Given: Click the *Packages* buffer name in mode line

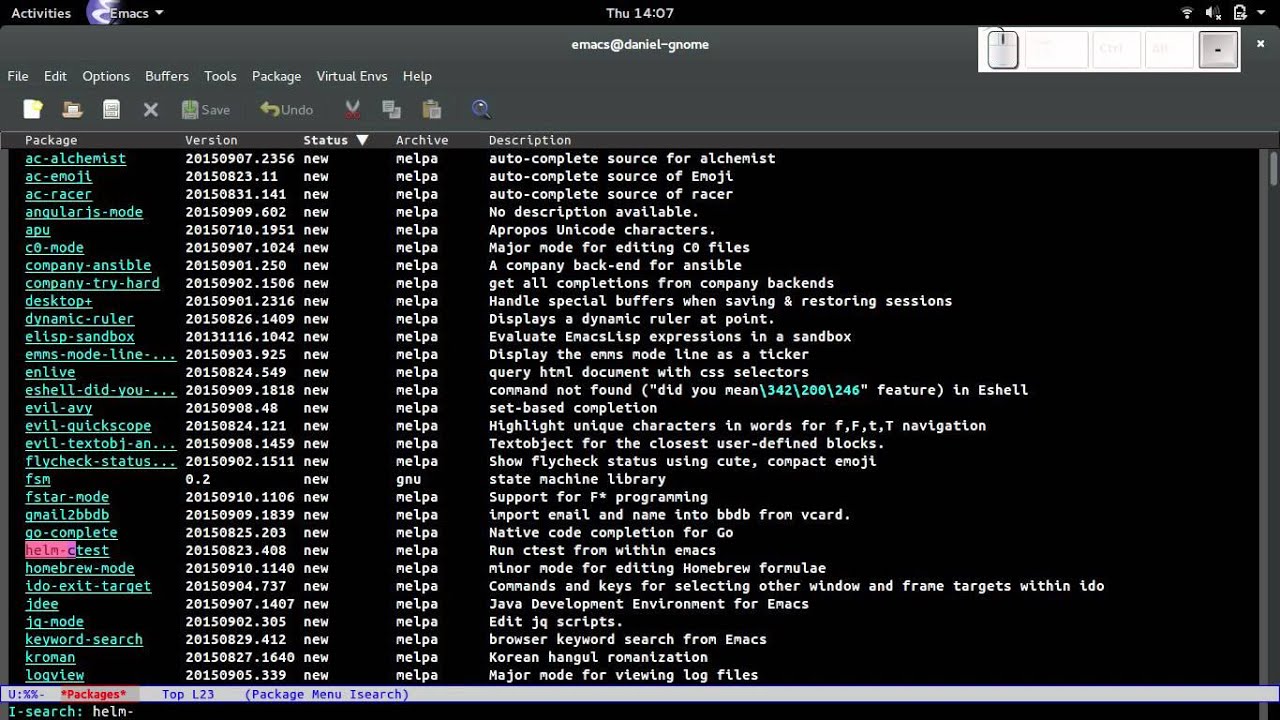Looking at the screenshot, I should coord(93,694).
